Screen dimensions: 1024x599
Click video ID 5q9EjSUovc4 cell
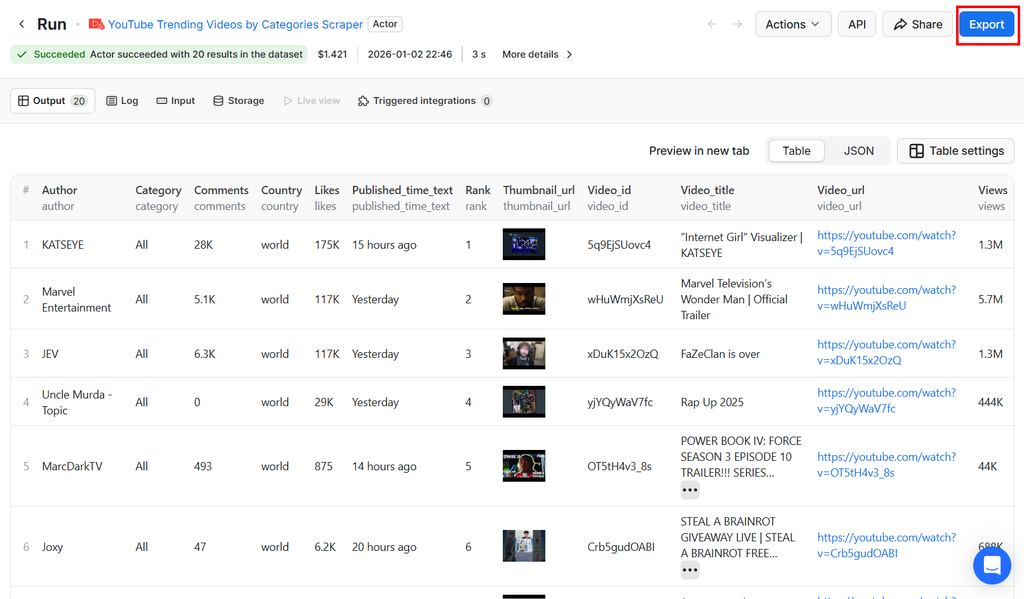tap(619, 244)
